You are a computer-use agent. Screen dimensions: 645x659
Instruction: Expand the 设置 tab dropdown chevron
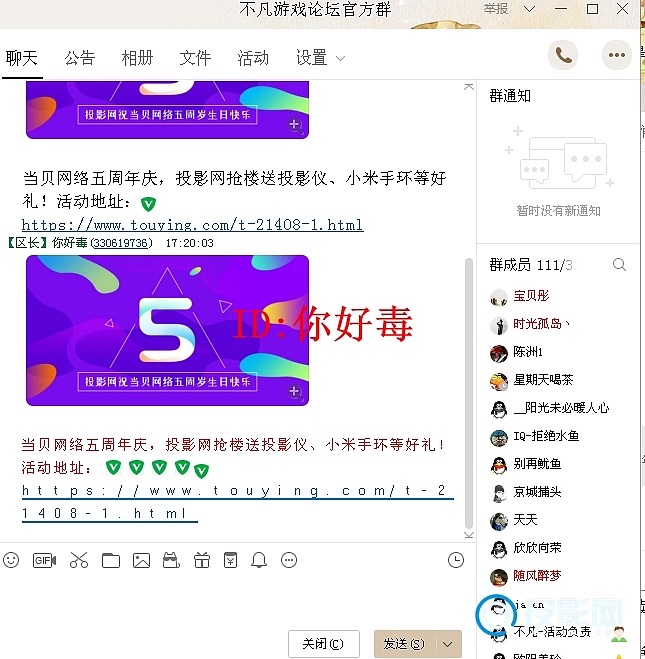coord(340,58)
